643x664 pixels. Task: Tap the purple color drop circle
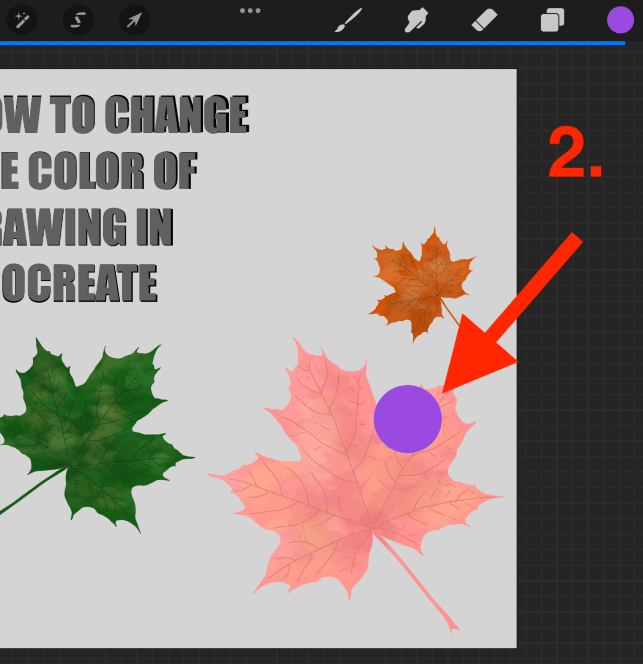click(407, 419)
